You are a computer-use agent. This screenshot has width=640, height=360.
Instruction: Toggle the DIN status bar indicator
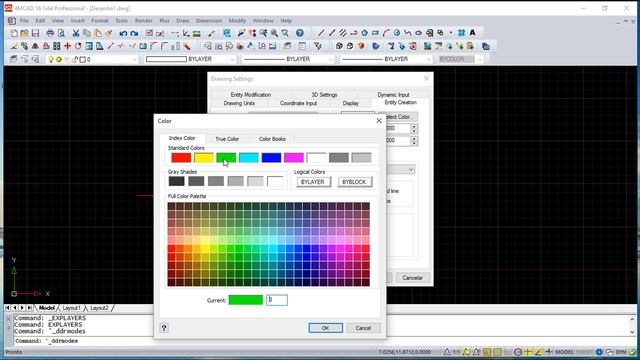coord(621,352)
